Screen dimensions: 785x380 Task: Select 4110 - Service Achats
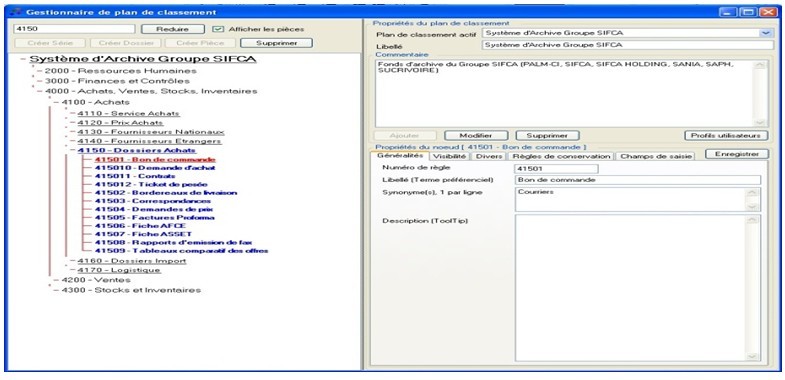point(128,114)
